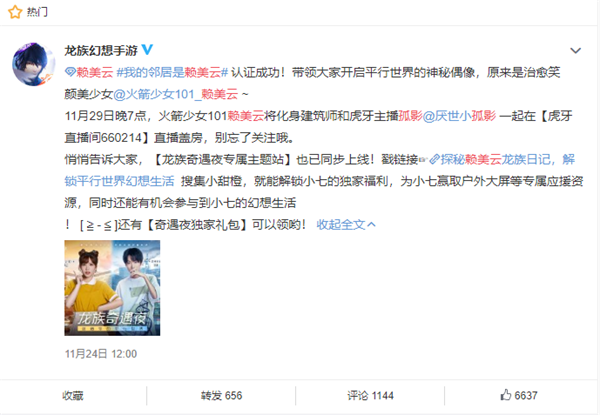This screenshot has width=600, height=415.
Task: Open the 赖美云 super-topic diamond icon
Action: click(70, 72)
